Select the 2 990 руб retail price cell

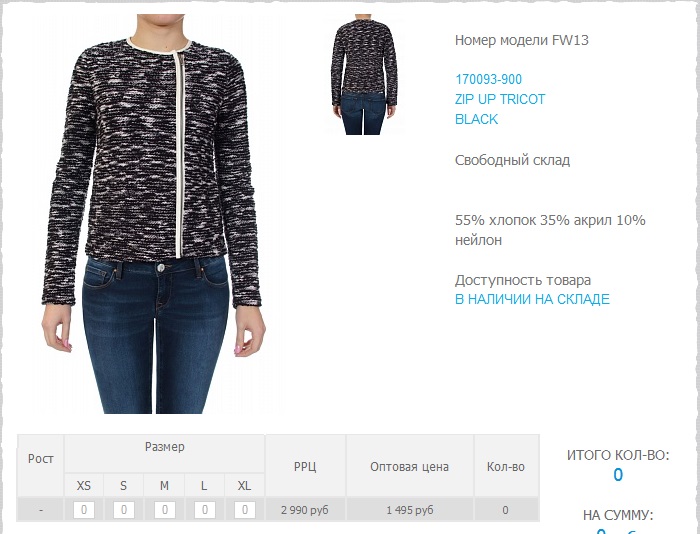point(305,510)
